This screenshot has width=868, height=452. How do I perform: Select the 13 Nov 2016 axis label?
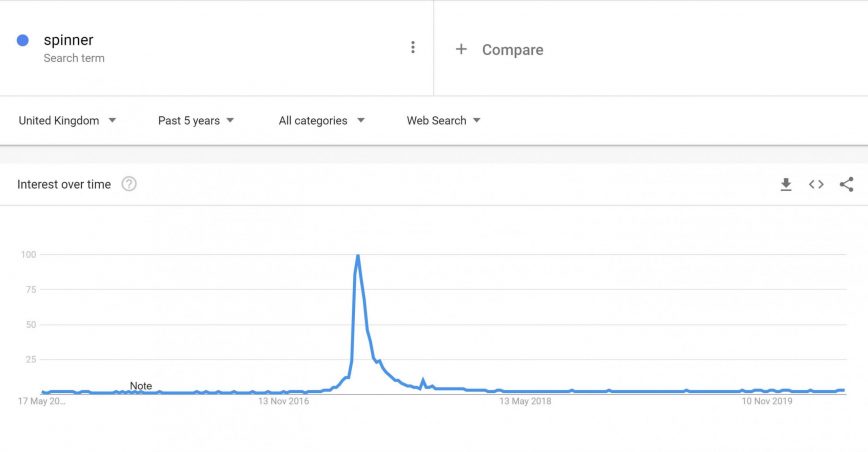[284, 402]
